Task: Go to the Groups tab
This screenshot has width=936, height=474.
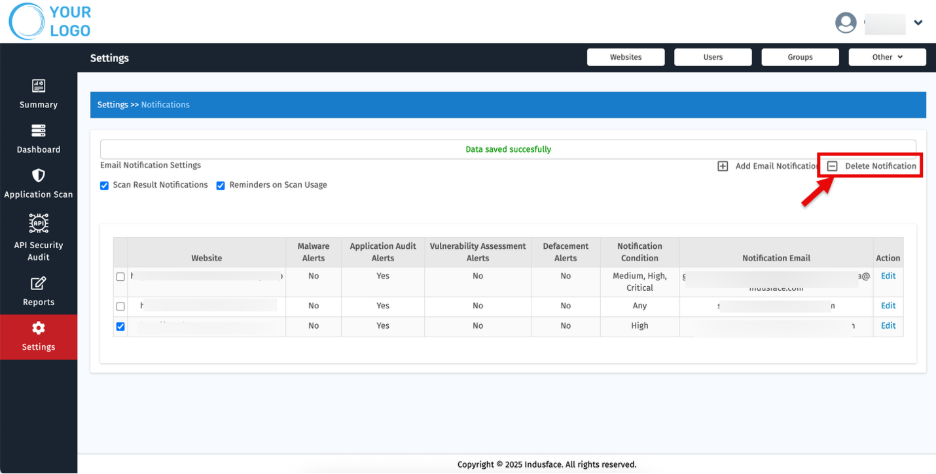Action: click(x=800, y=57)
